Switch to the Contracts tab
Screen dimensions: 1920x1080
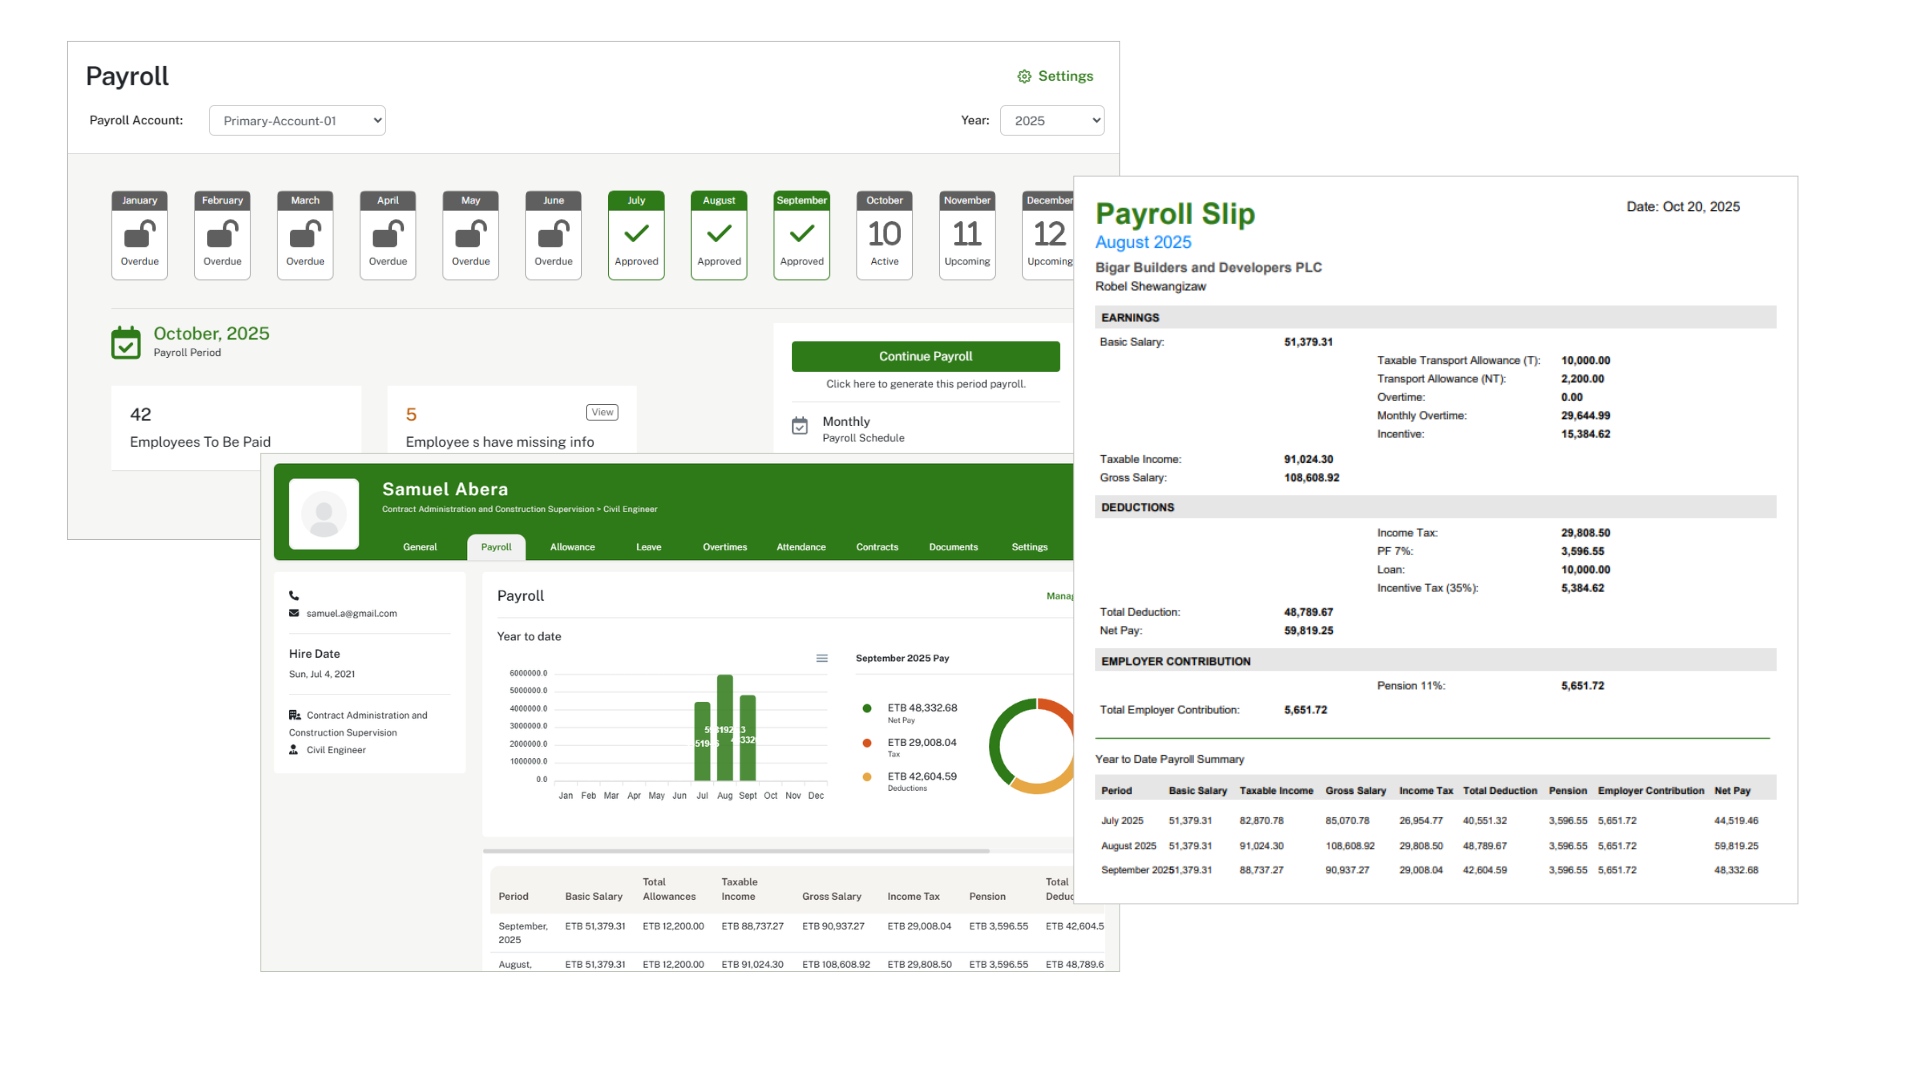[877, 547]
